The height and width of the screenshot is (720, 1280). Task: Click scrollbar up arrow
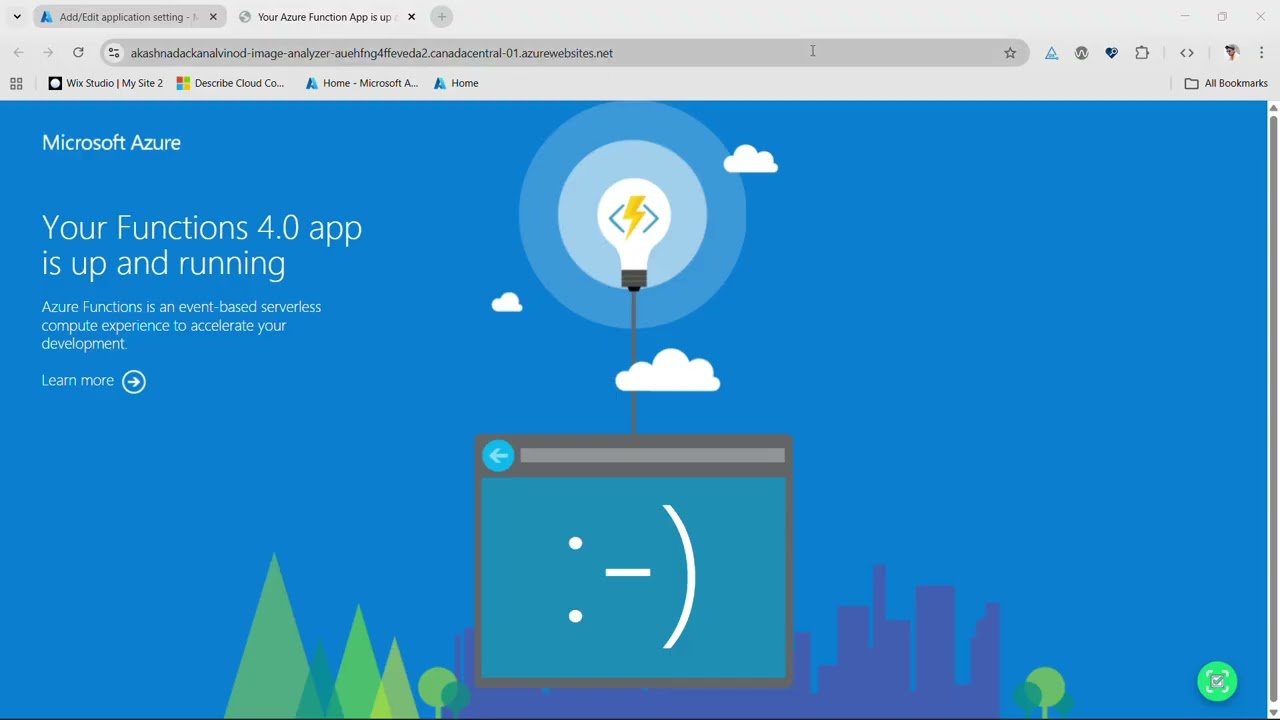(x=1273, y=107)
